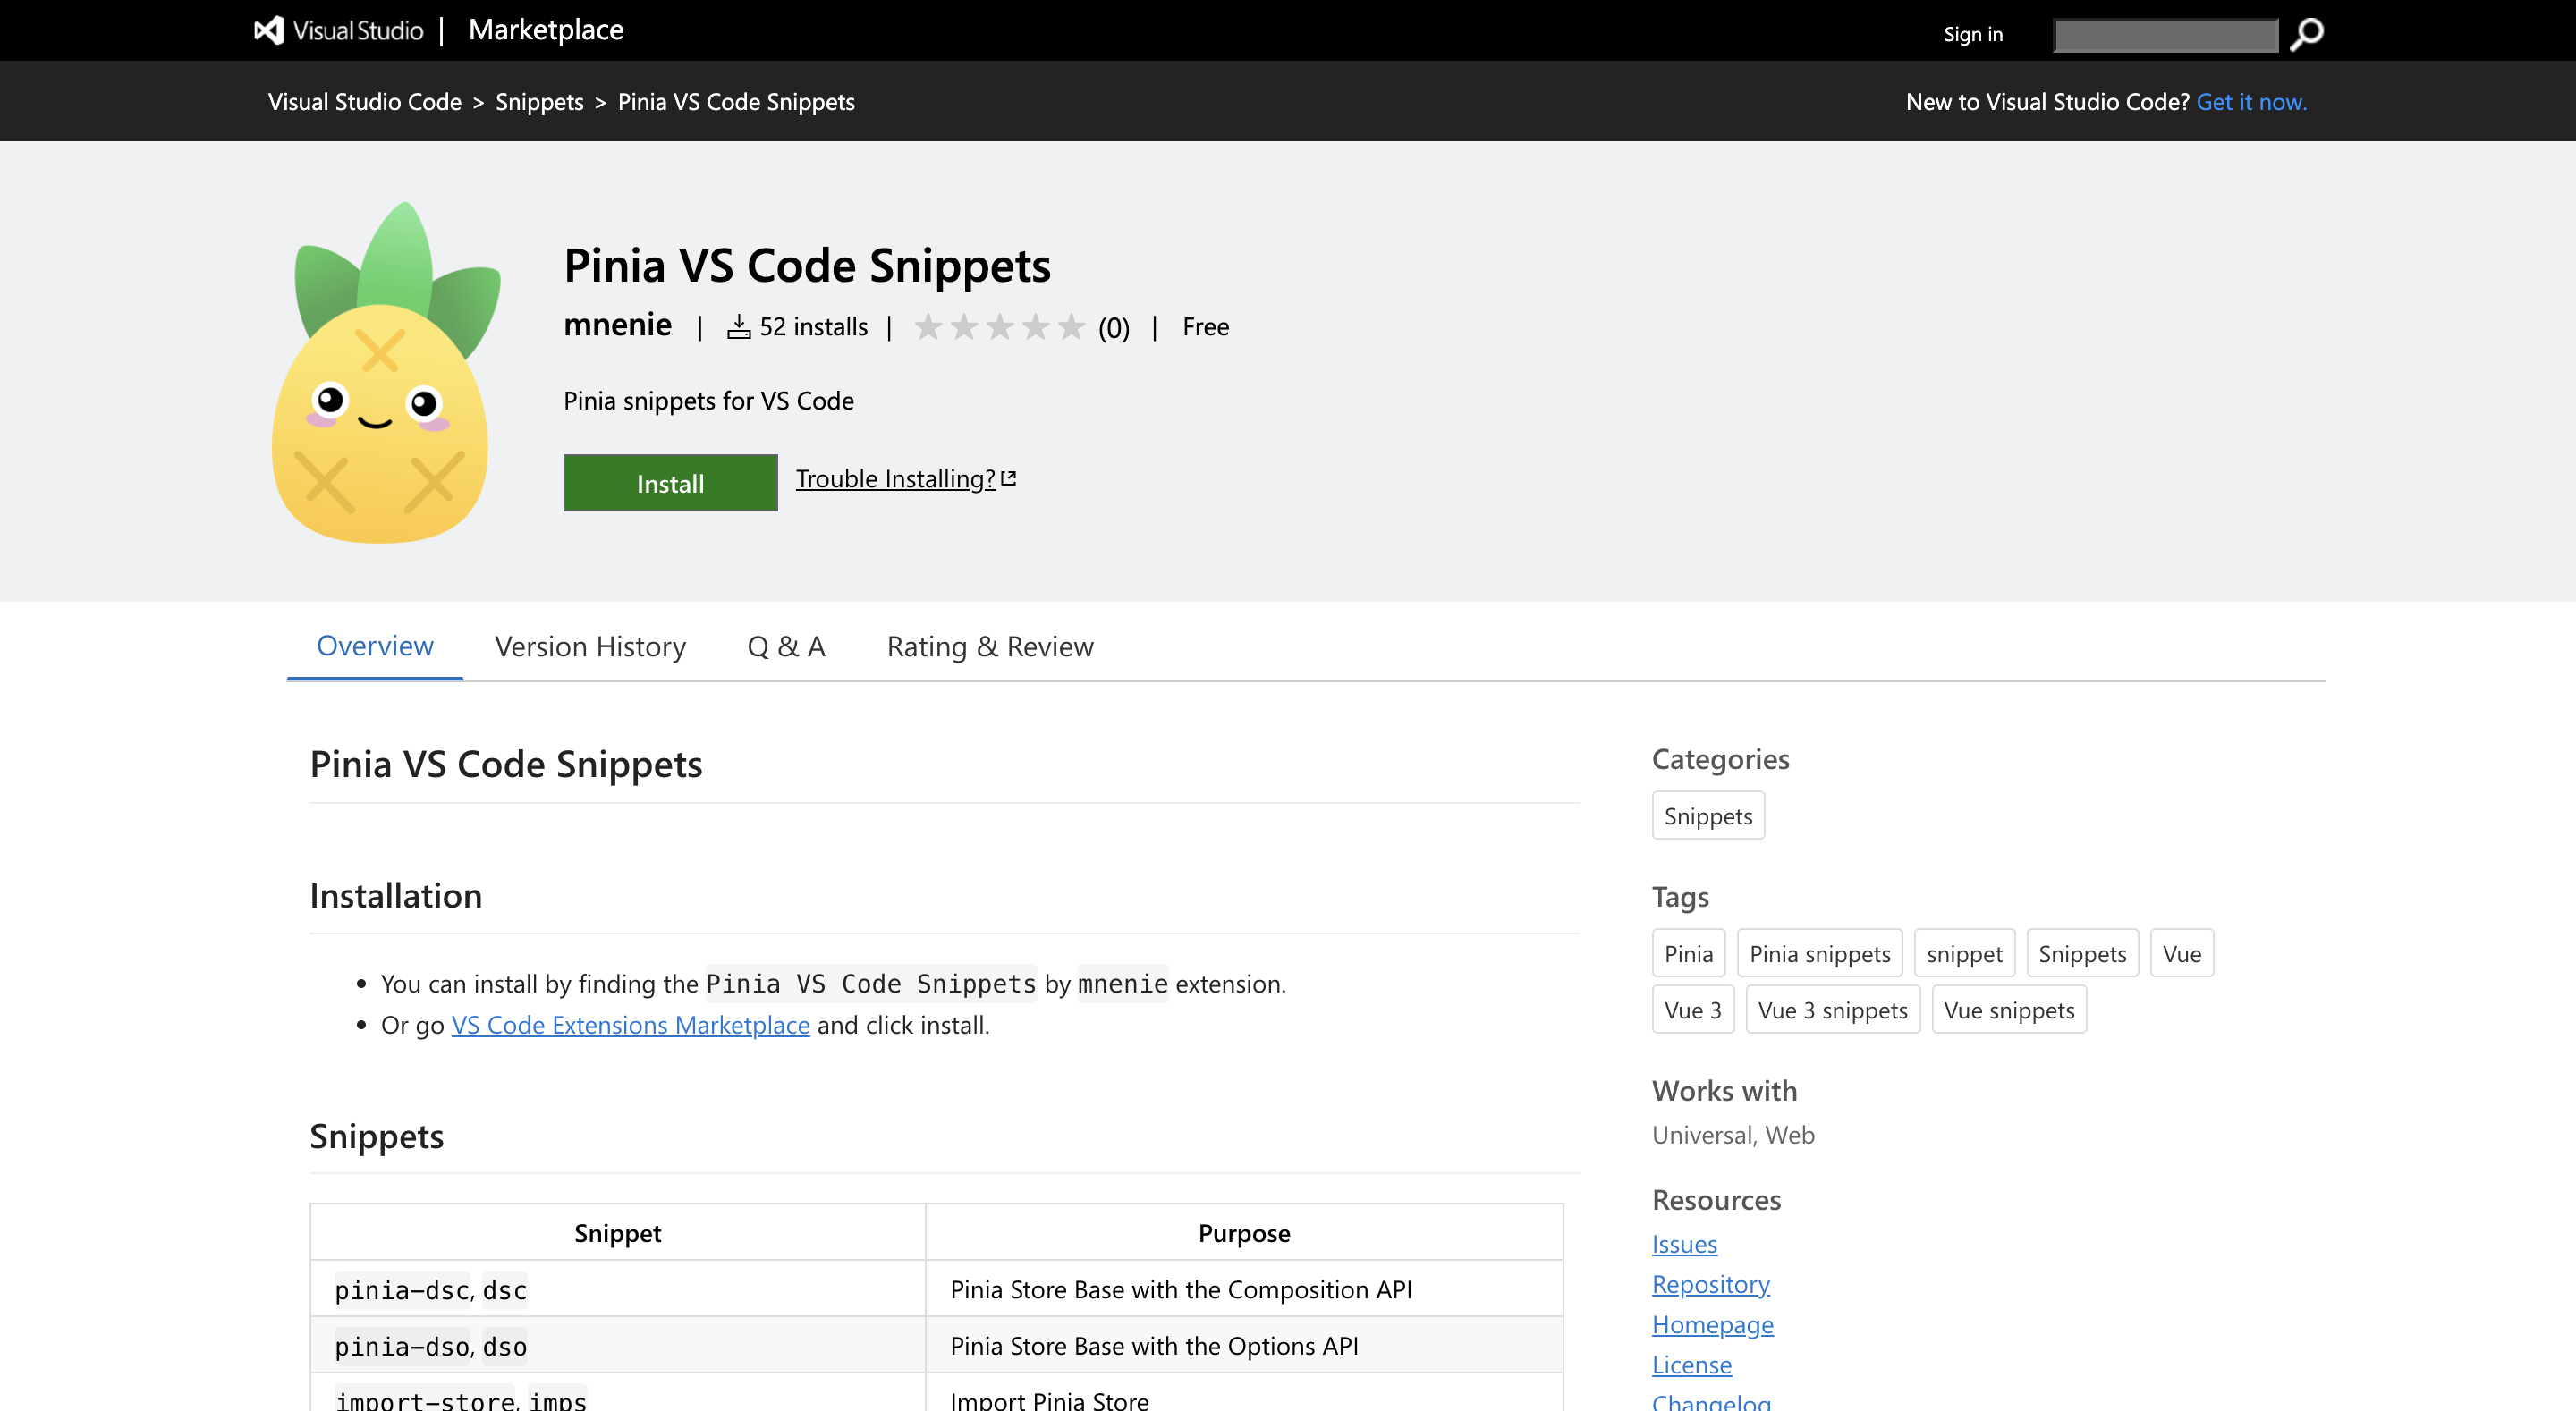2576x1411 pixels.
Task: Click the external link icon beside Trouble Installing
Action: point(1009,479)
